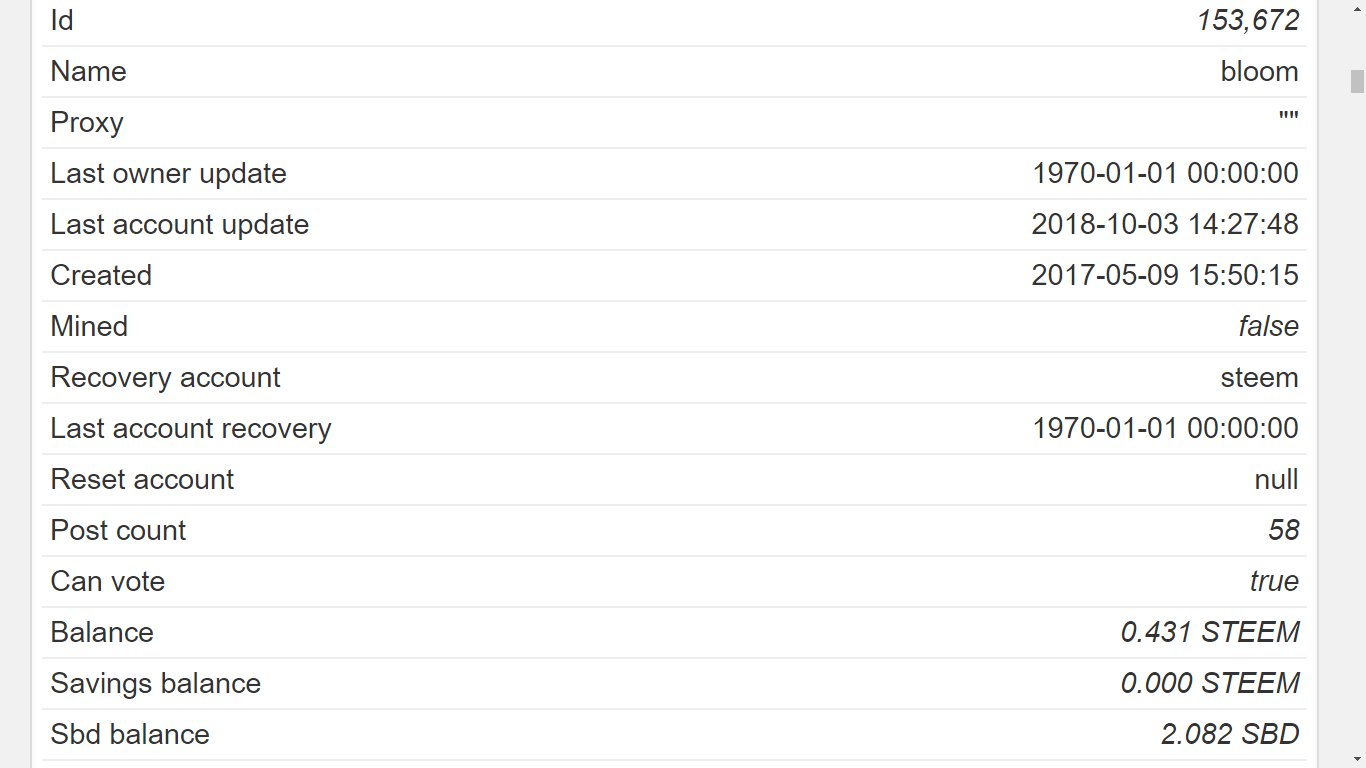This screenshot has width=1366, height=768.
Task: Click the Savings balance row label
Action: [x=155, y=683]
